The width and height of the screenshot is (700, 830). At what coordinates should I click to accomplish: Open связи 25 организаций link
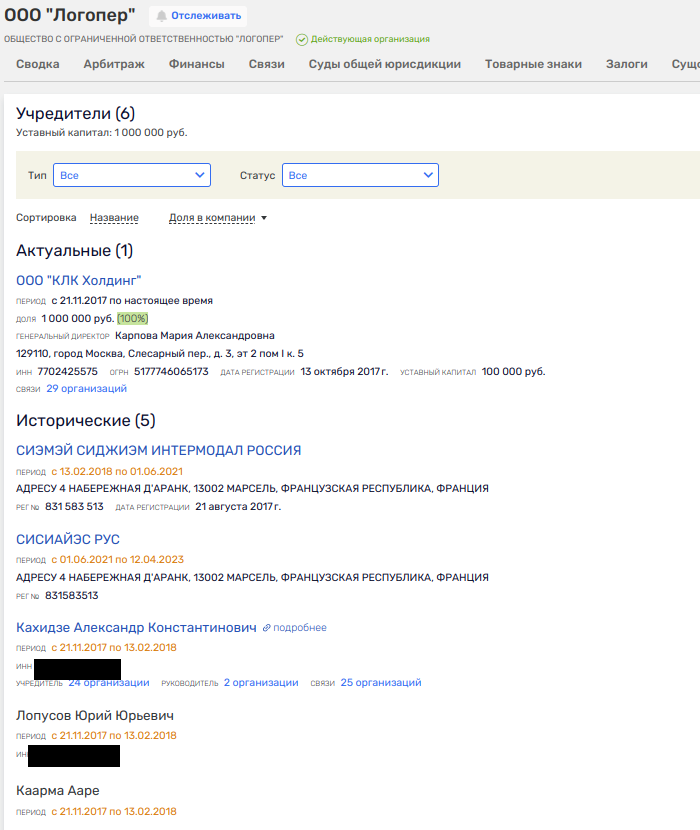coord(381,683)
